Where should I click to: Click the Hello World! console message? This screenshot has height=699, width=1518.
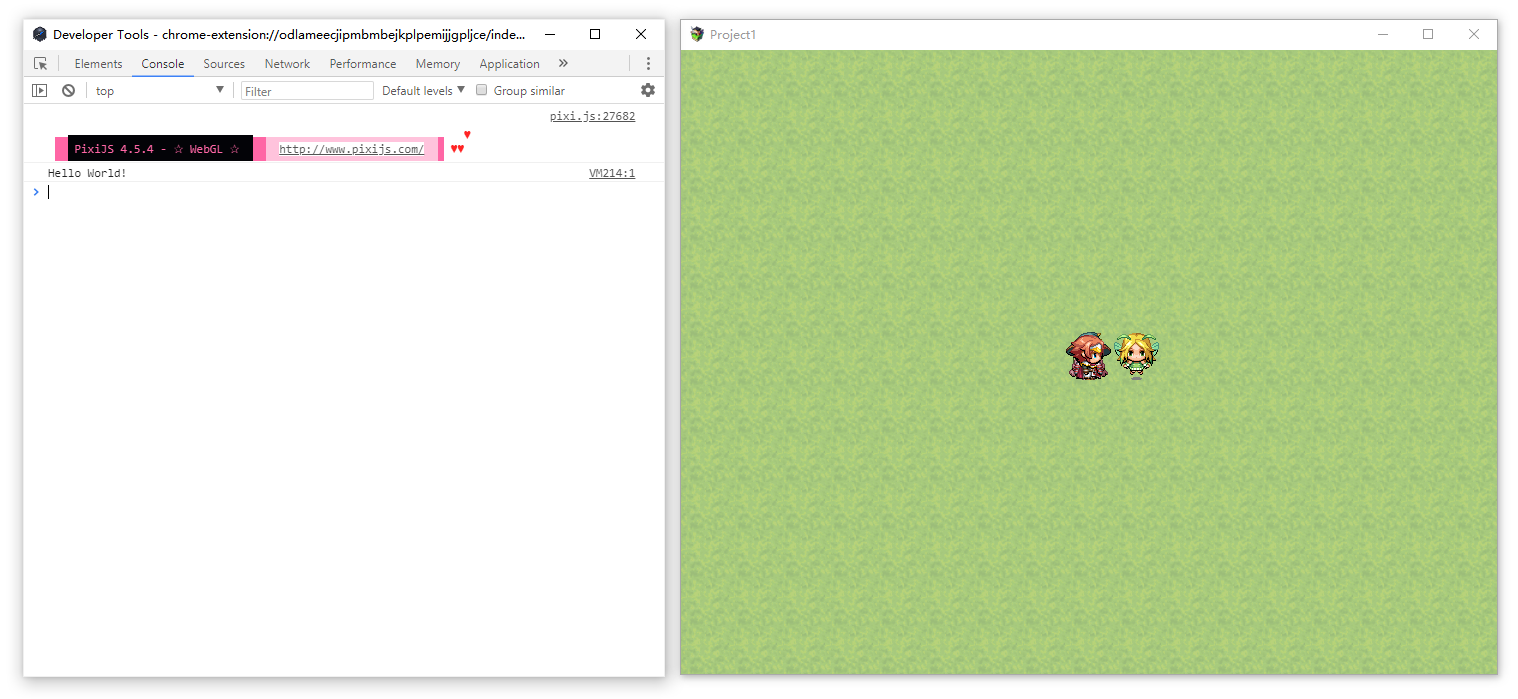[87, 173]
